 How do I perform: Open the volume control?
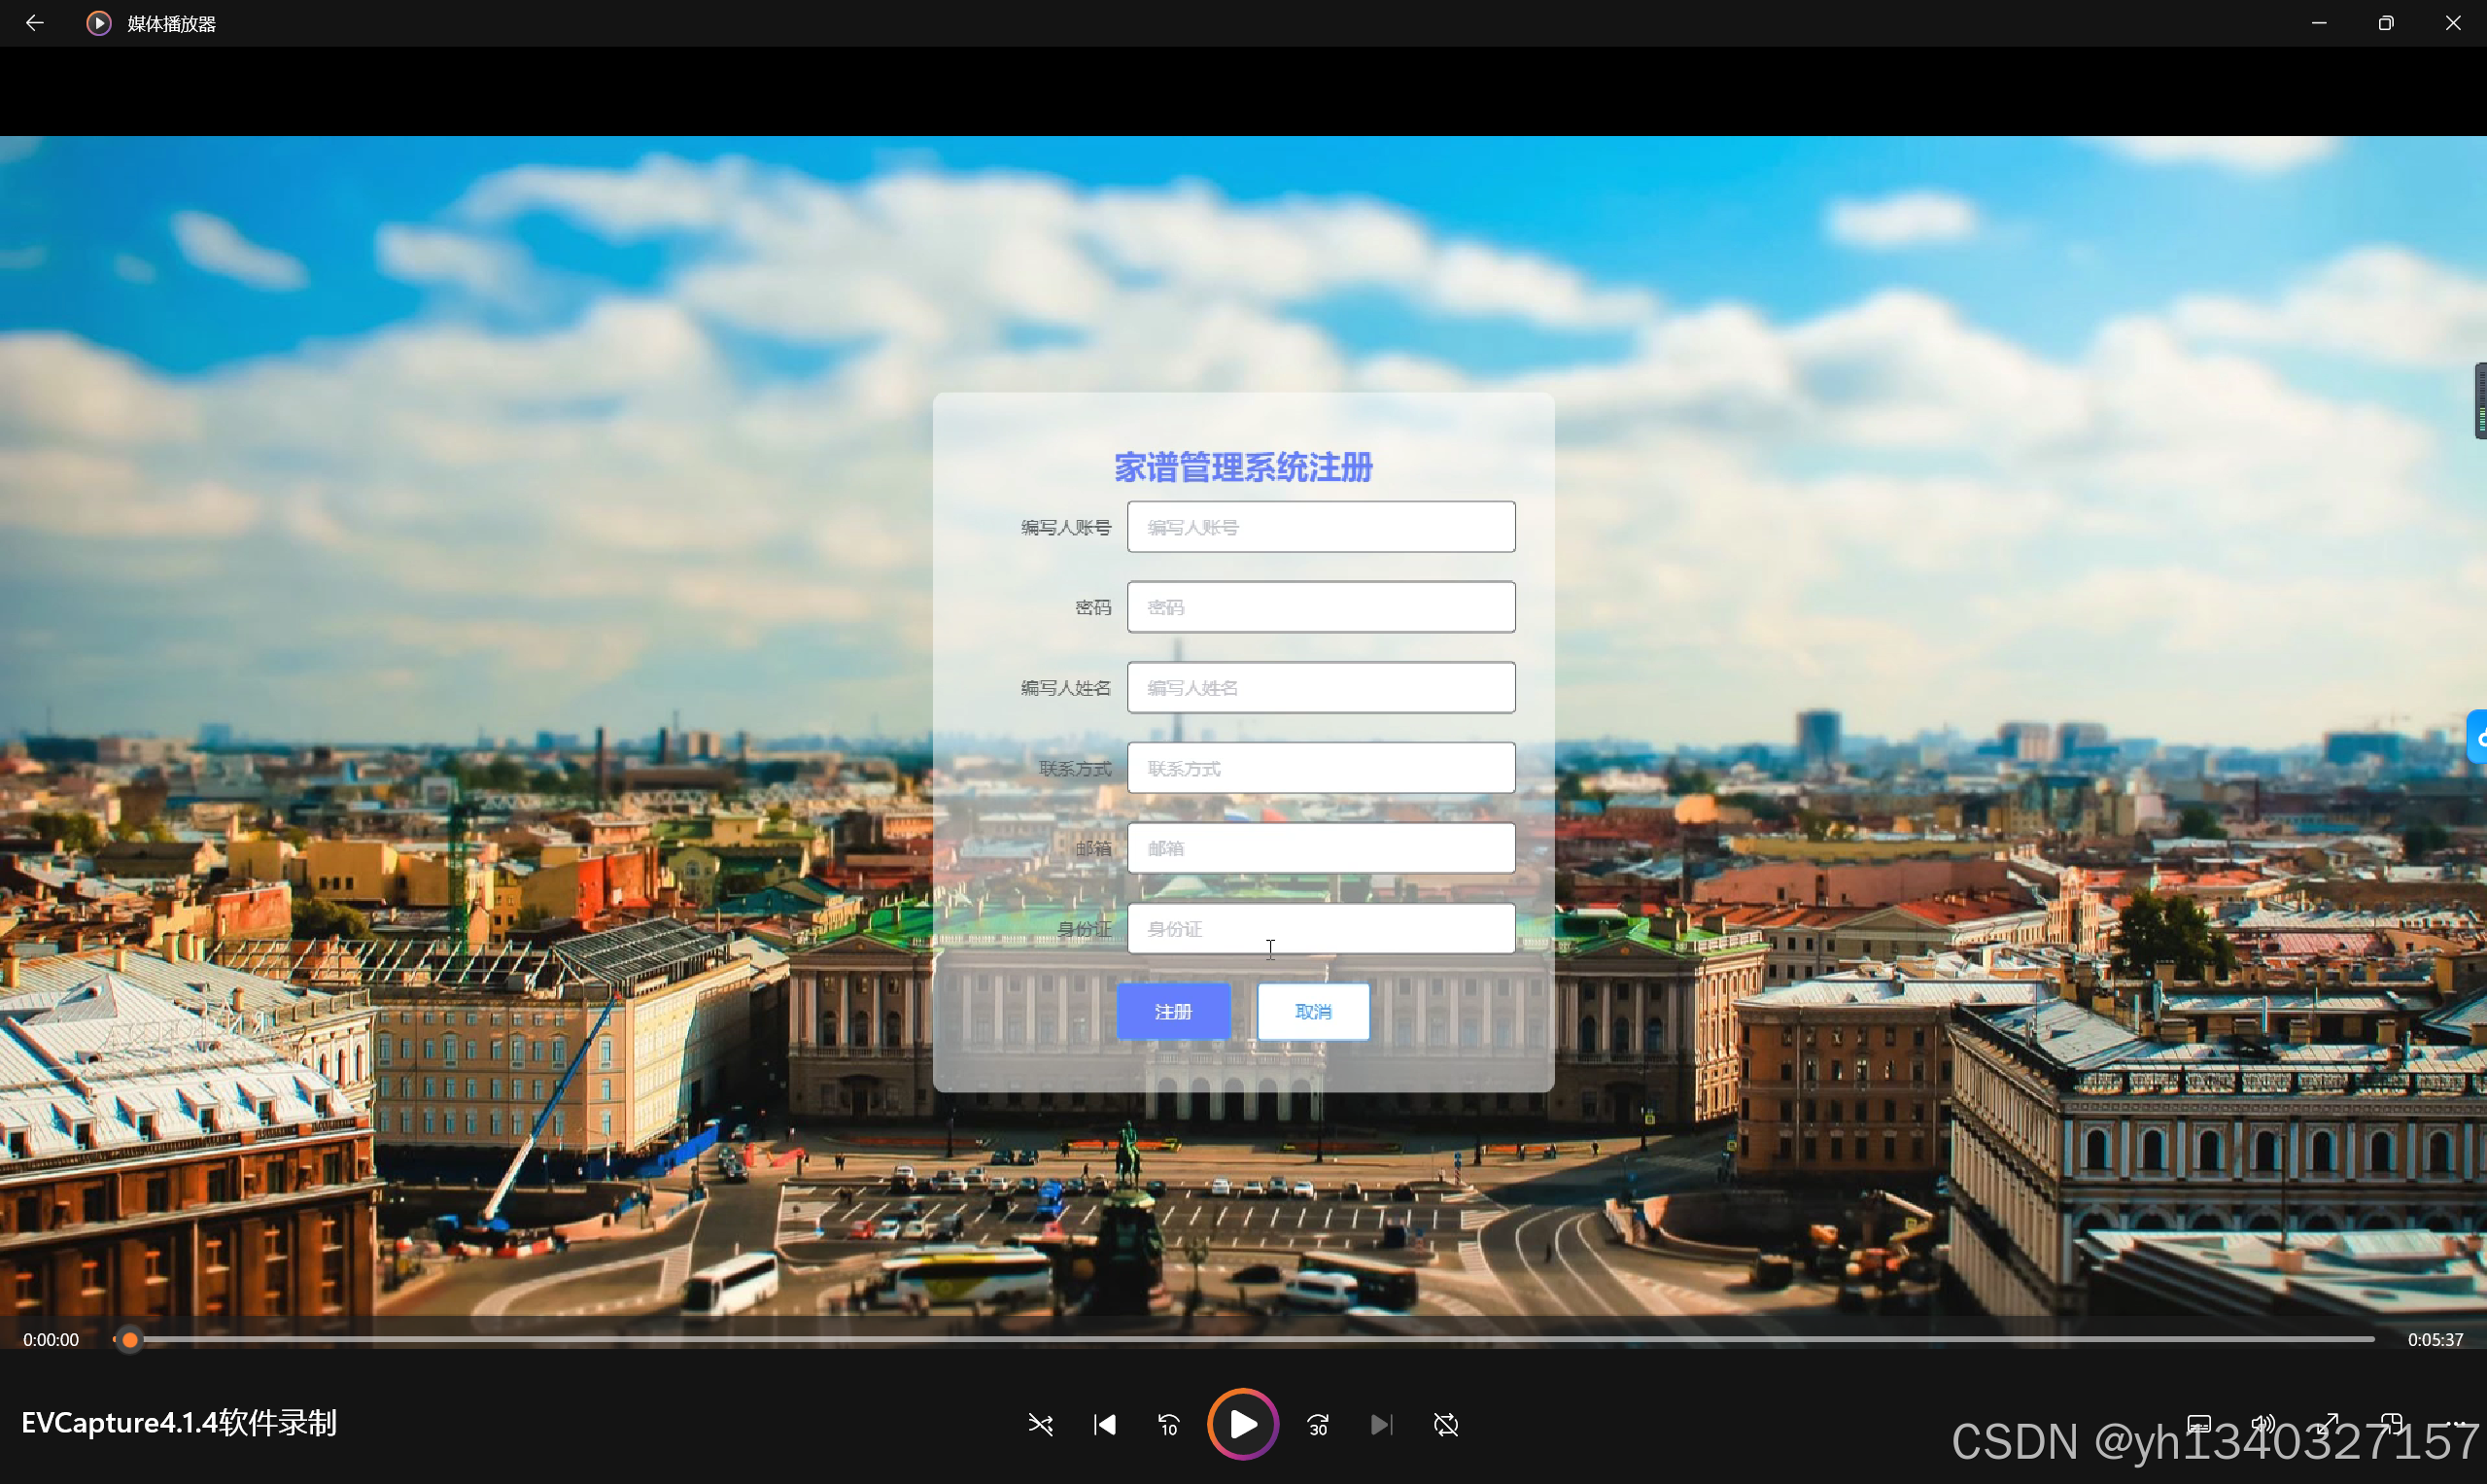[2262, 1424]
